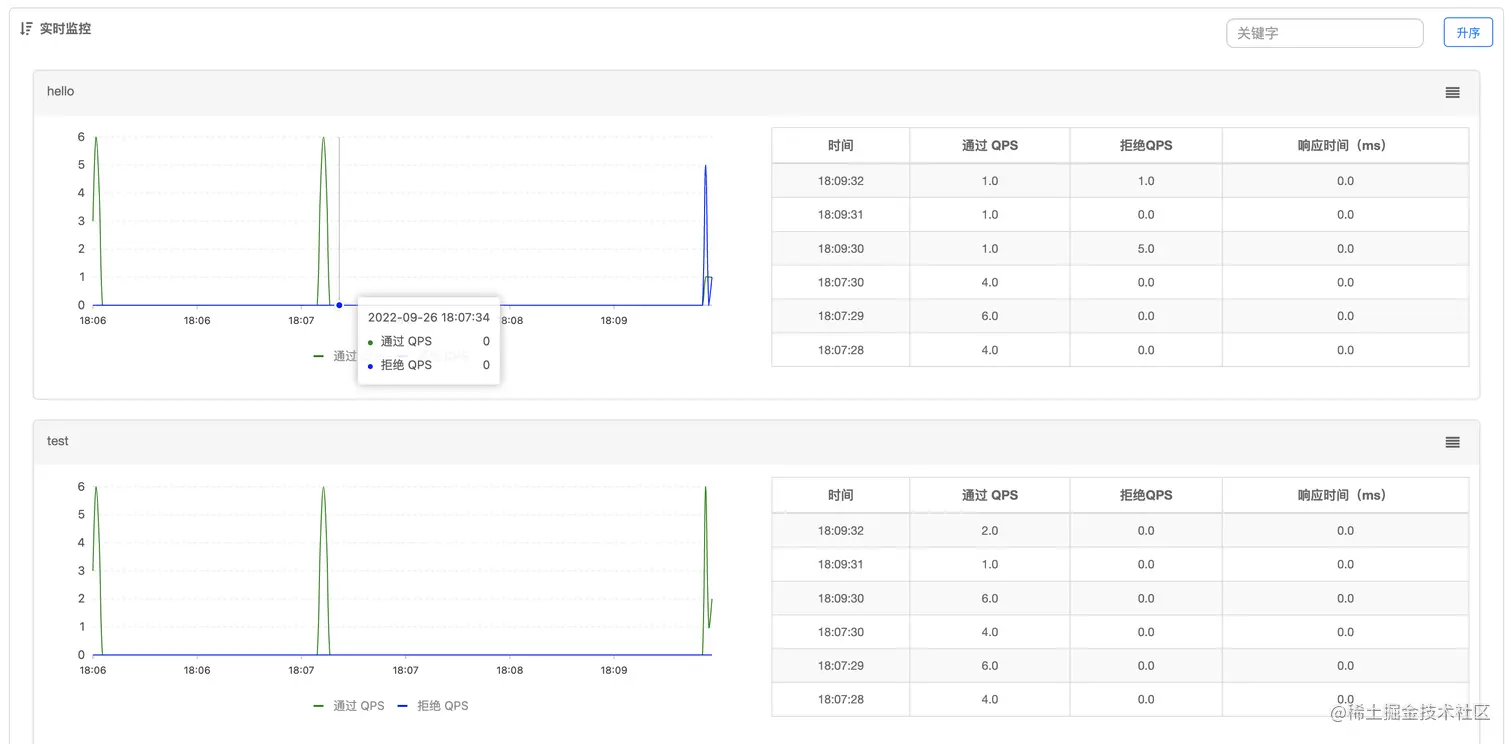Click 18:09 axis label on test chart
Screen dimensions: 1512x744
coord(614,671)
